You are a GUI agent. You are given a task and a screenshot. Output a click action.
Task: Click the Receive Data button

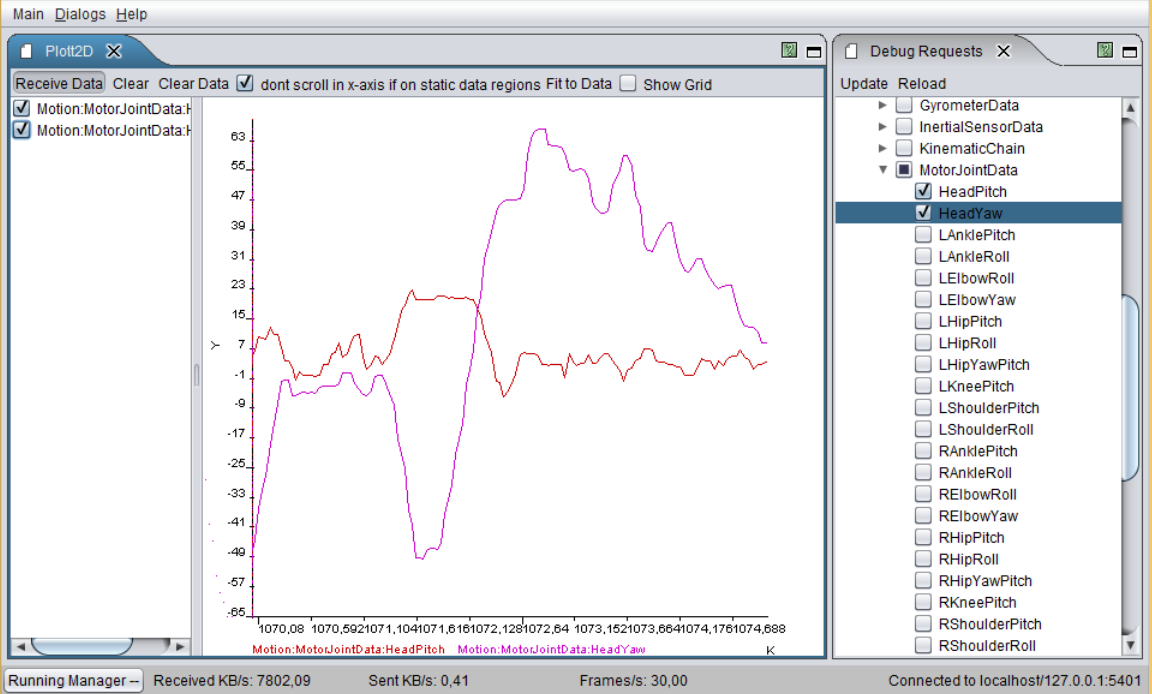tap(59, 84)
